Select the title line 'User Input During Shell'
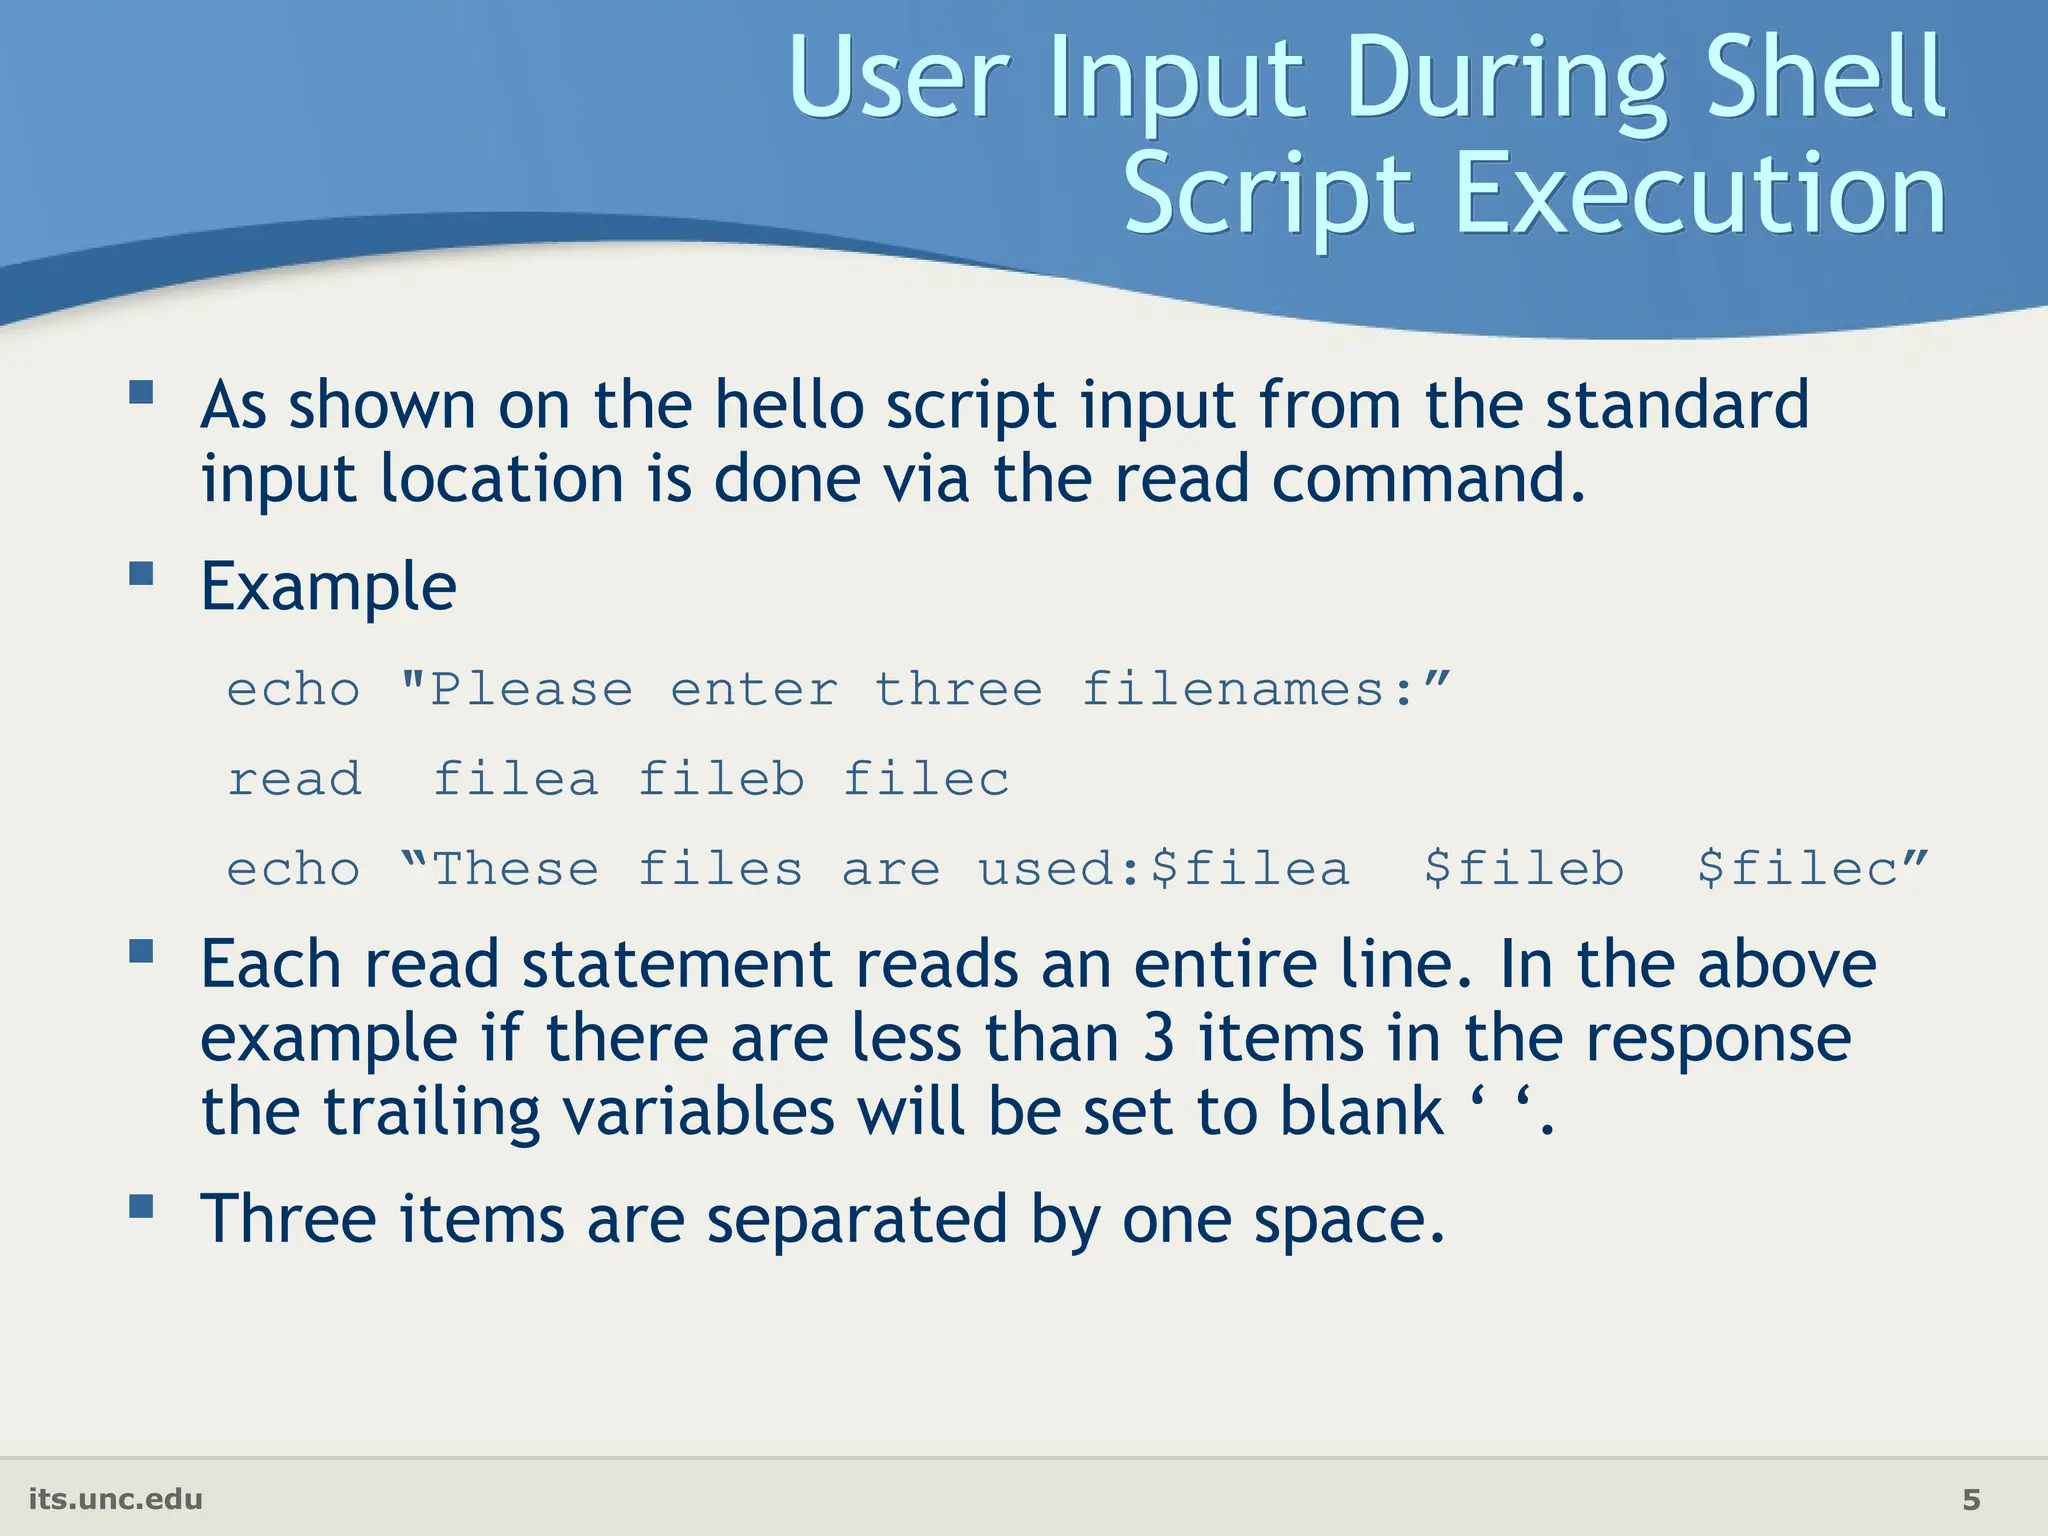The width and height of the screenshot is (2048, 1536). [1366, 78]
